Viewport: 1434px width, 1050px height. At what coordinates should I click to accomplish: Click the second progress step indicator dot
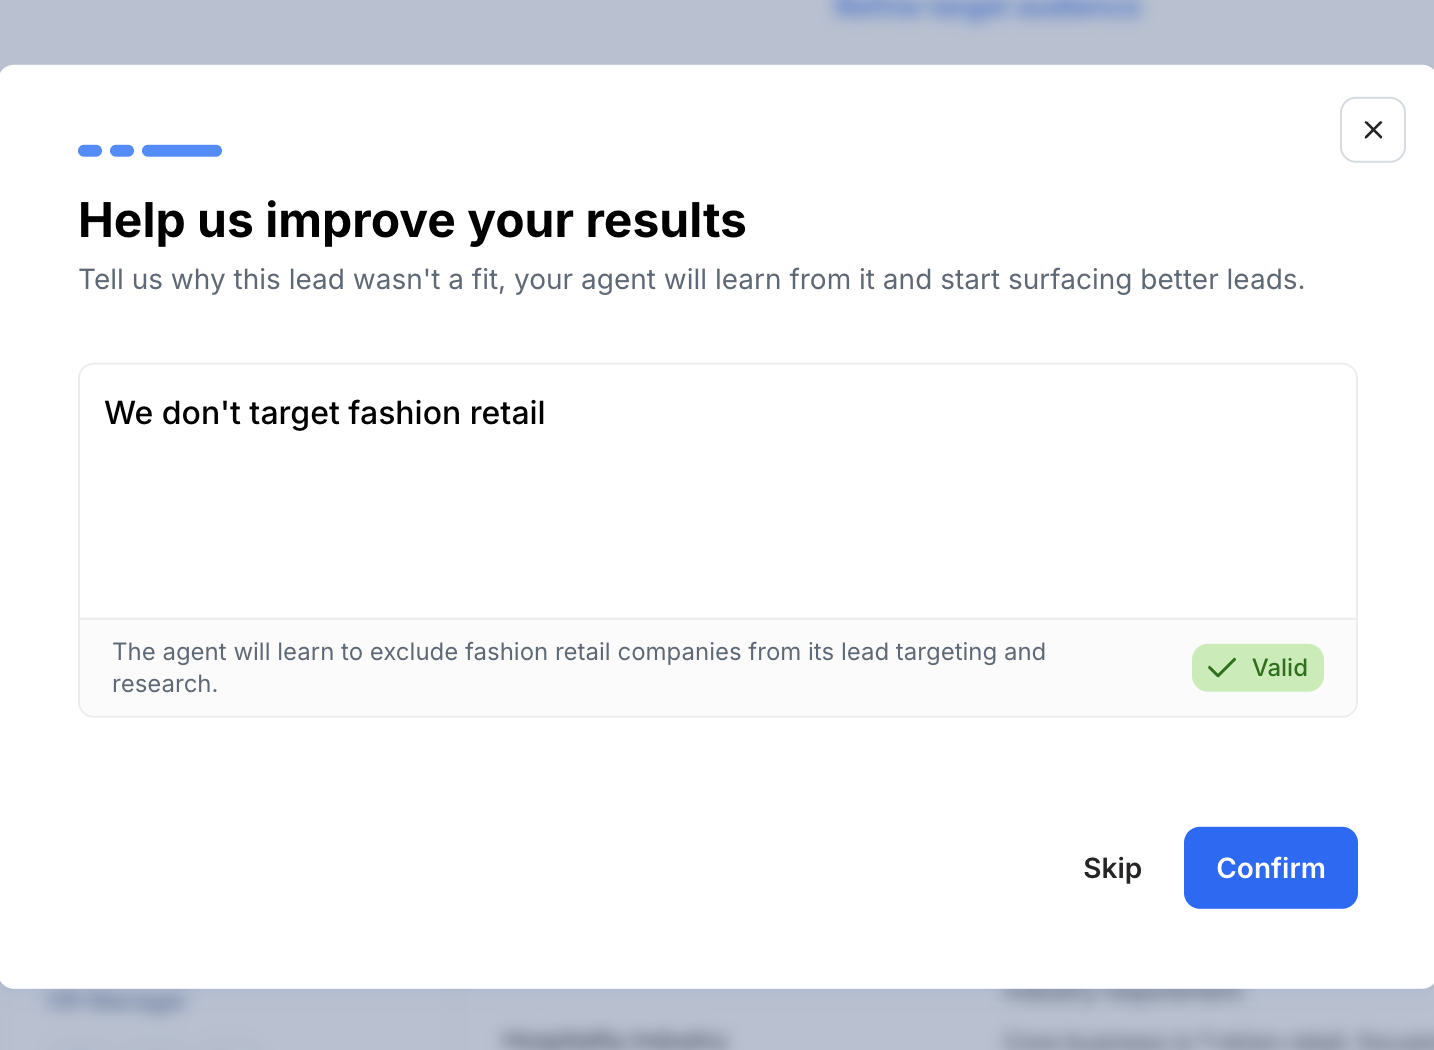pos(122,151)
